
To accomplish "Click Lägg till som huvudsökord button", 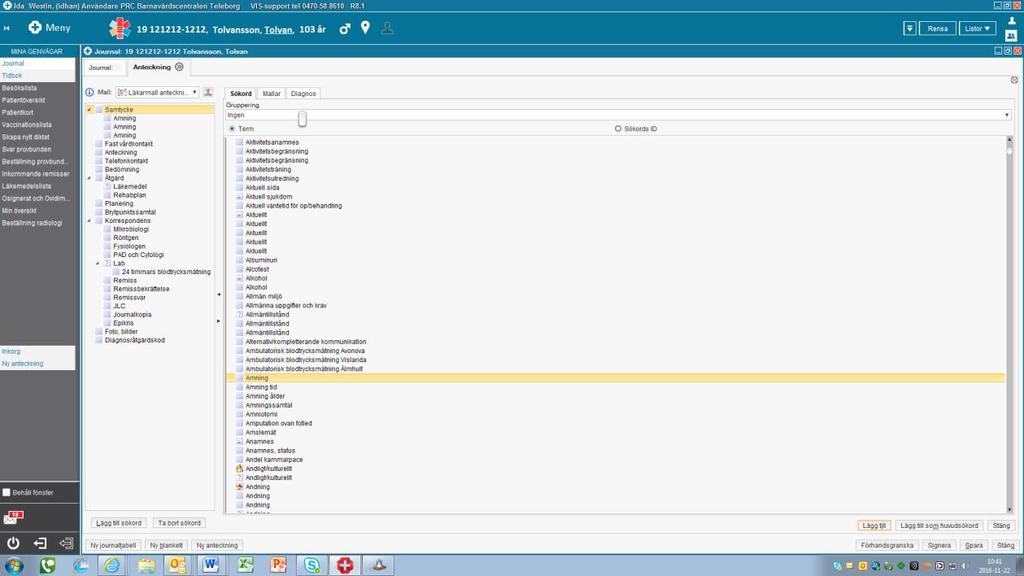I will point(938,526).
